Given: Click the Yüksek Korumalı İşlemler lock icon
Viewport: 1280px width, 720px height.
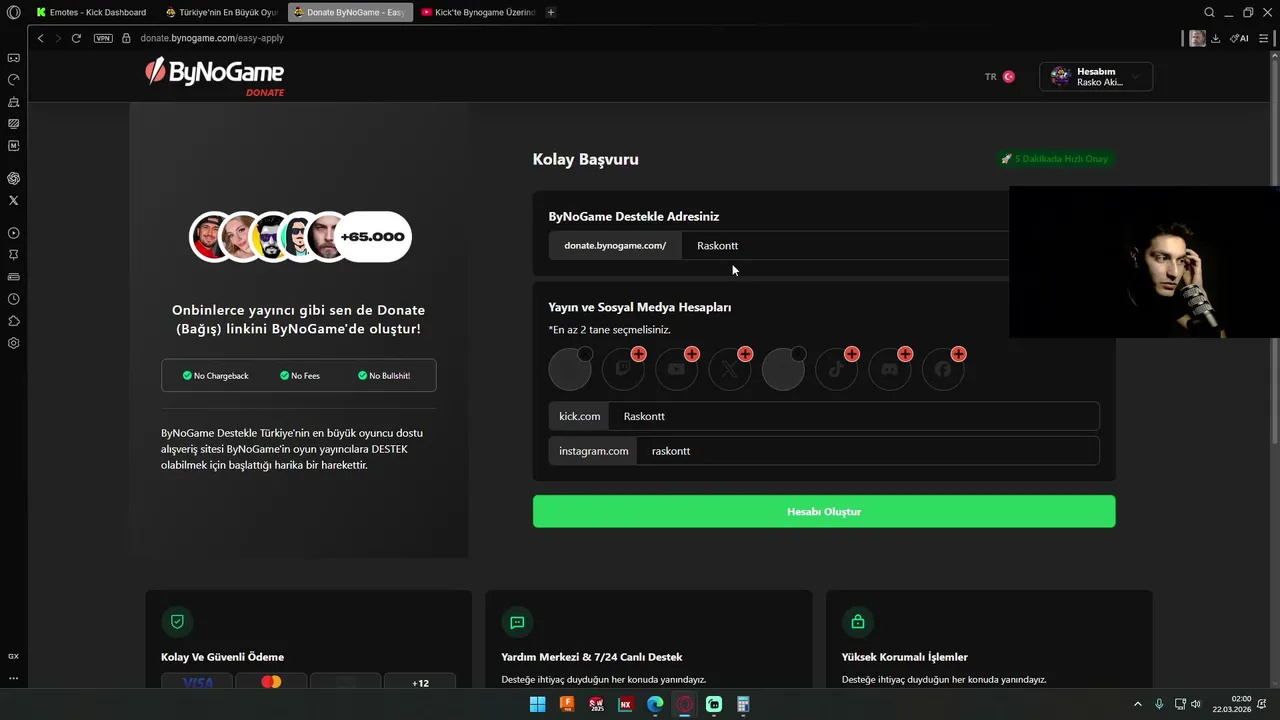Looking at the screenshot, I should click(x=858, y=622).
